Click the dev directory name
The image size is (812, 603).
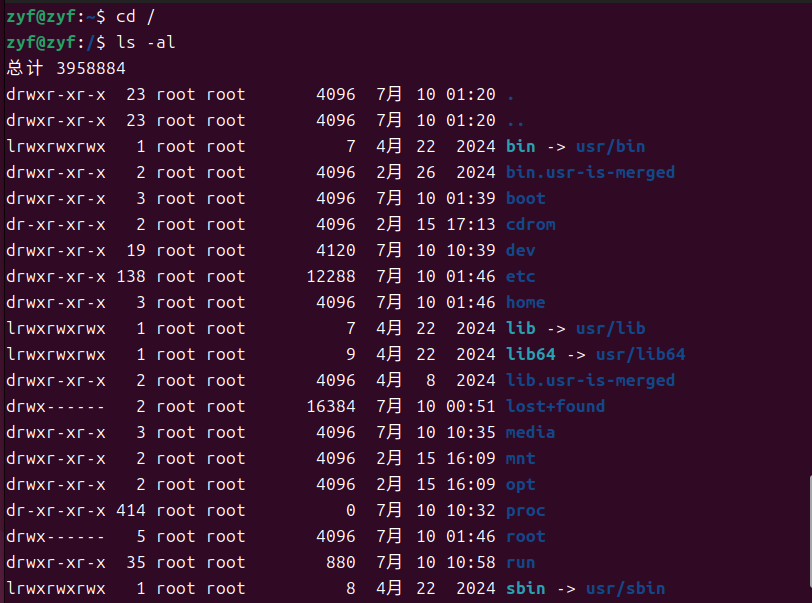pos(520,250)
